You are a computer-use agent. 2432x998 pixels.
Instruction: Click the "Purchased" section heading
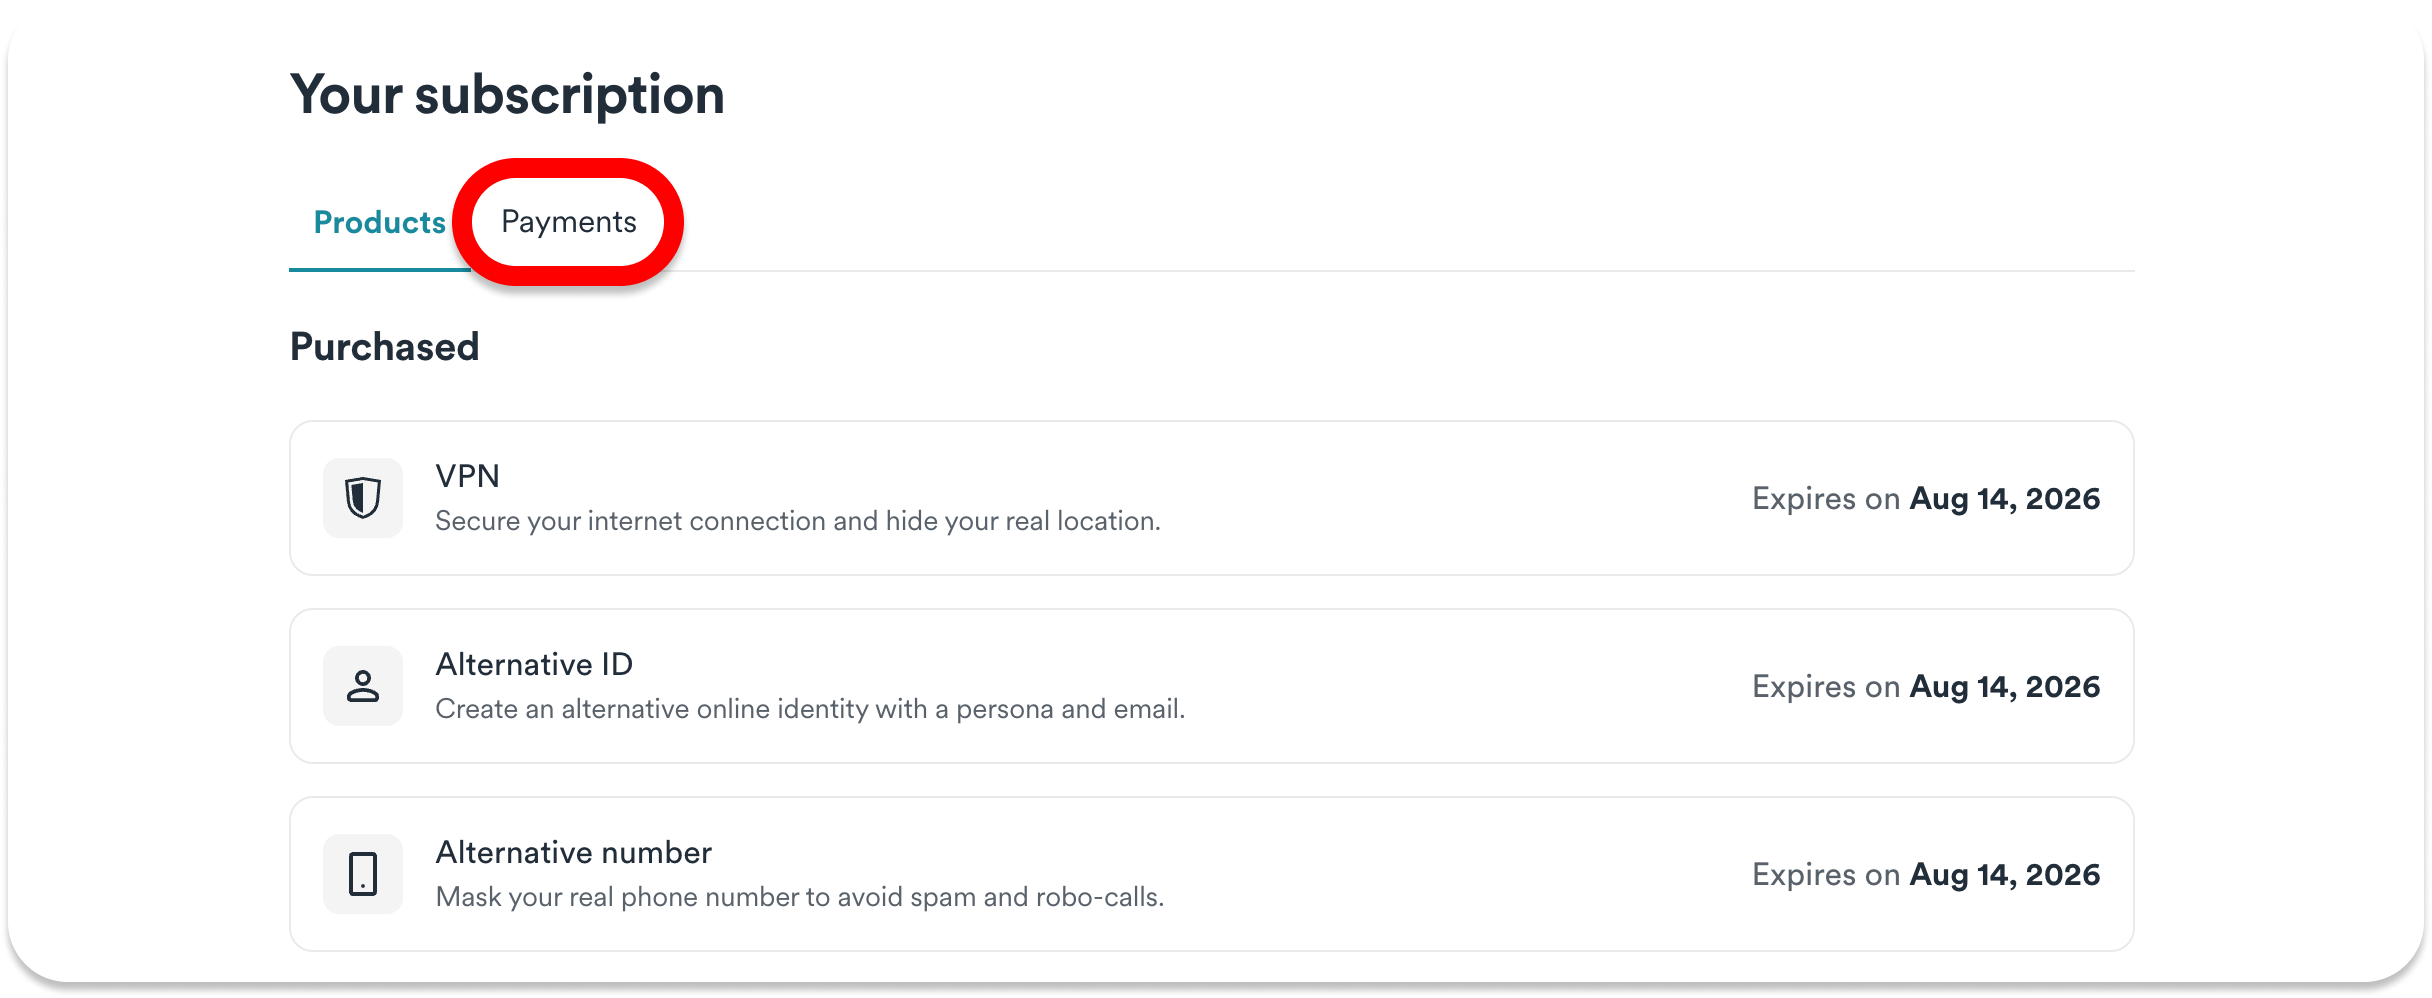[x=384, y=347]
